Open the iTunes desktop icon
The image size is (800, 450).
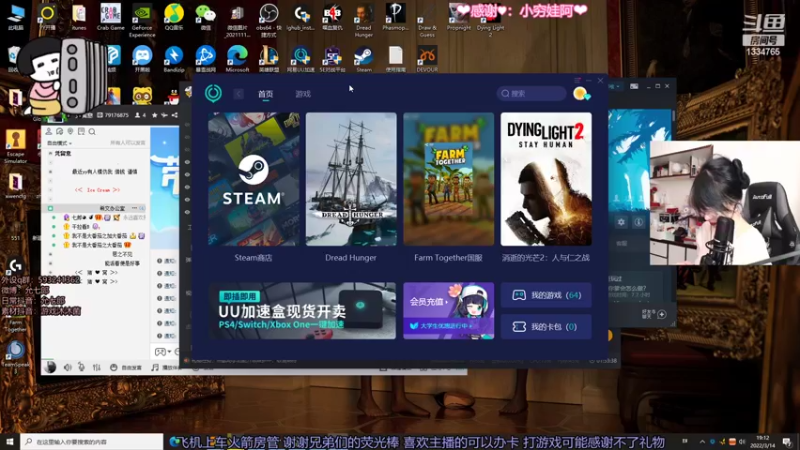(79, 17)
